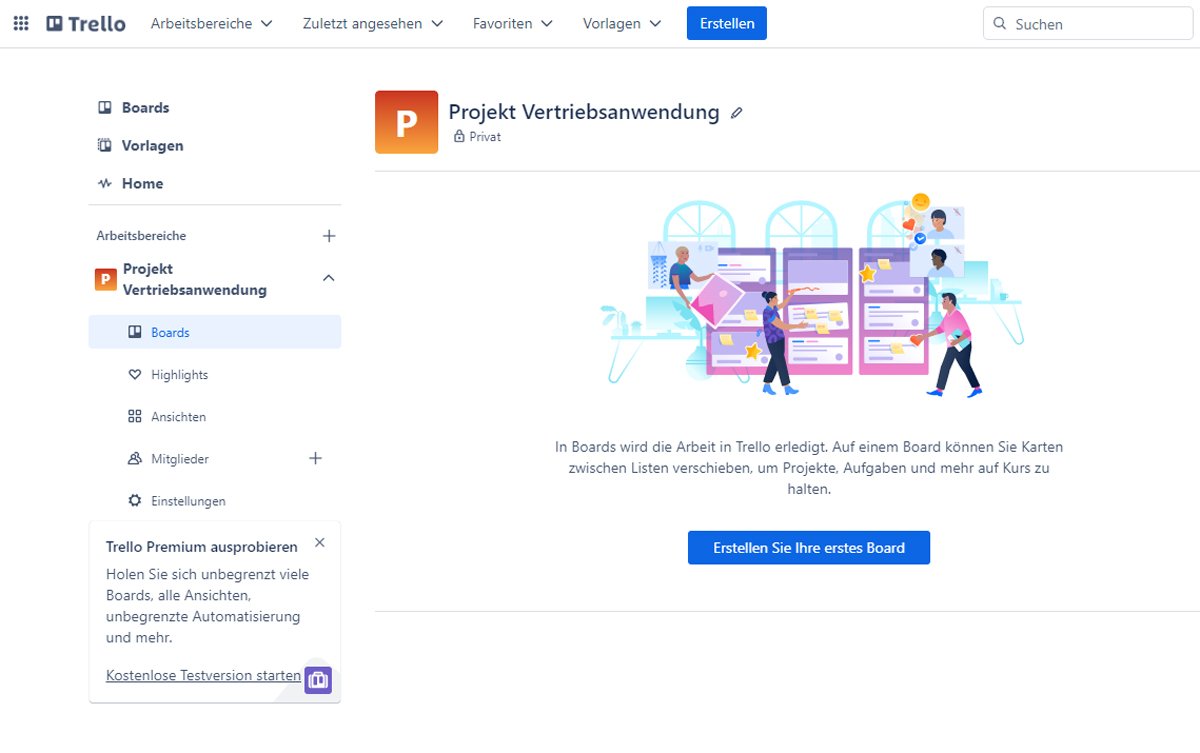Collapse the Projekt Vertriebsanwendung workspace
Image resolution: width=1200 pixels, height=753 pixels.
(x=328, y=279)
